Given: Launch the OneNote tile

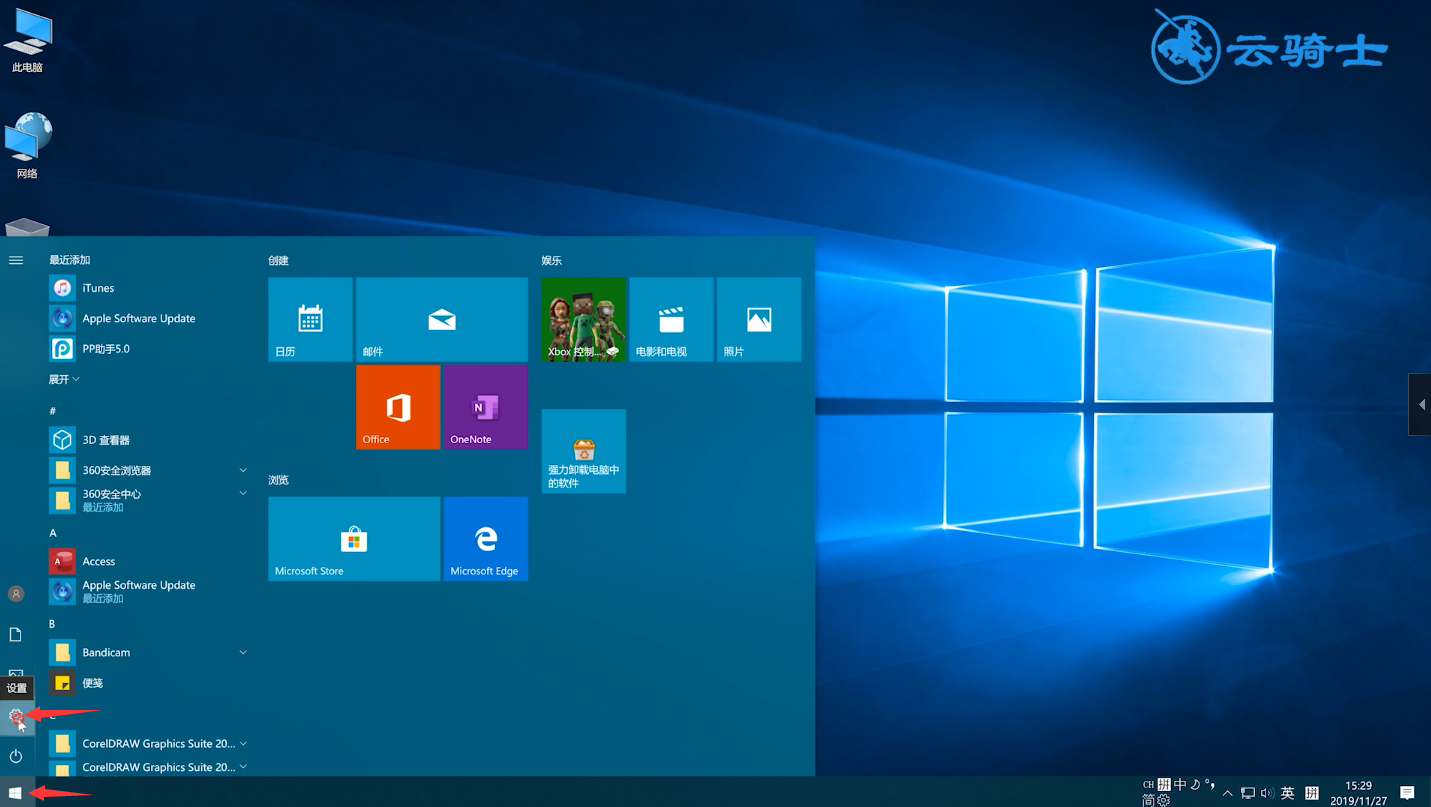Looking at the screenshot, I should (x=486, y=407).
